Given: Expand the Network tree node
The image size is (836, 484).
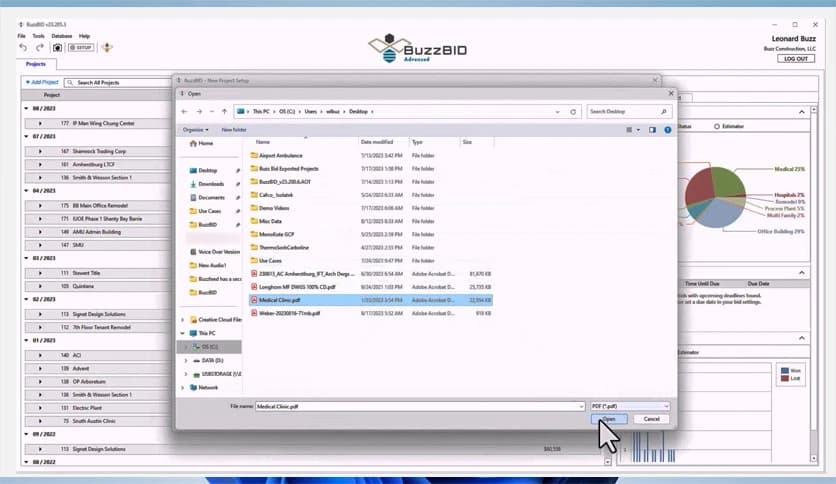Looking at the screenshot, I should click(183, 388).
